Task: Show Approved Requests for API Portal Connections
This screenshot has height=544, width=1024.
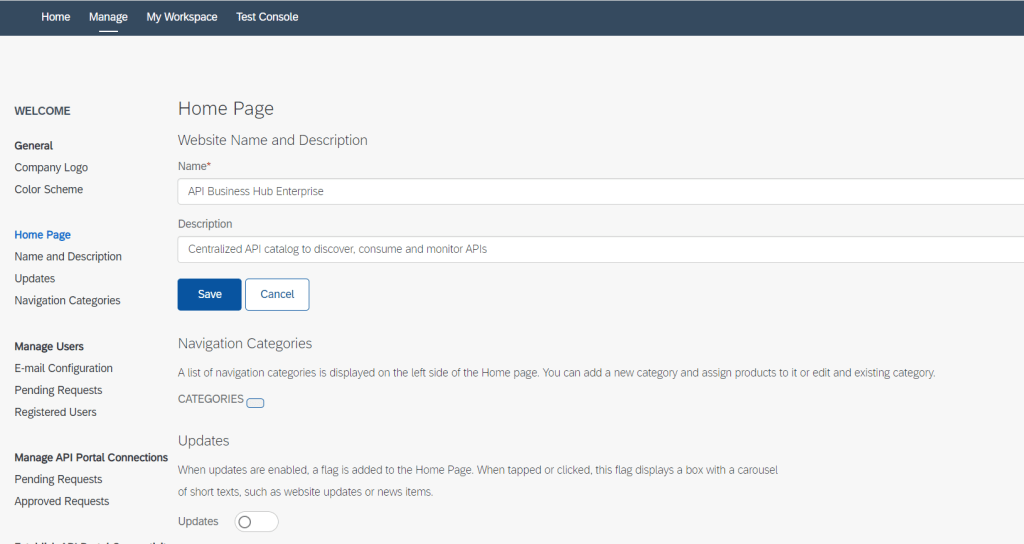Action: click(62, 502)
